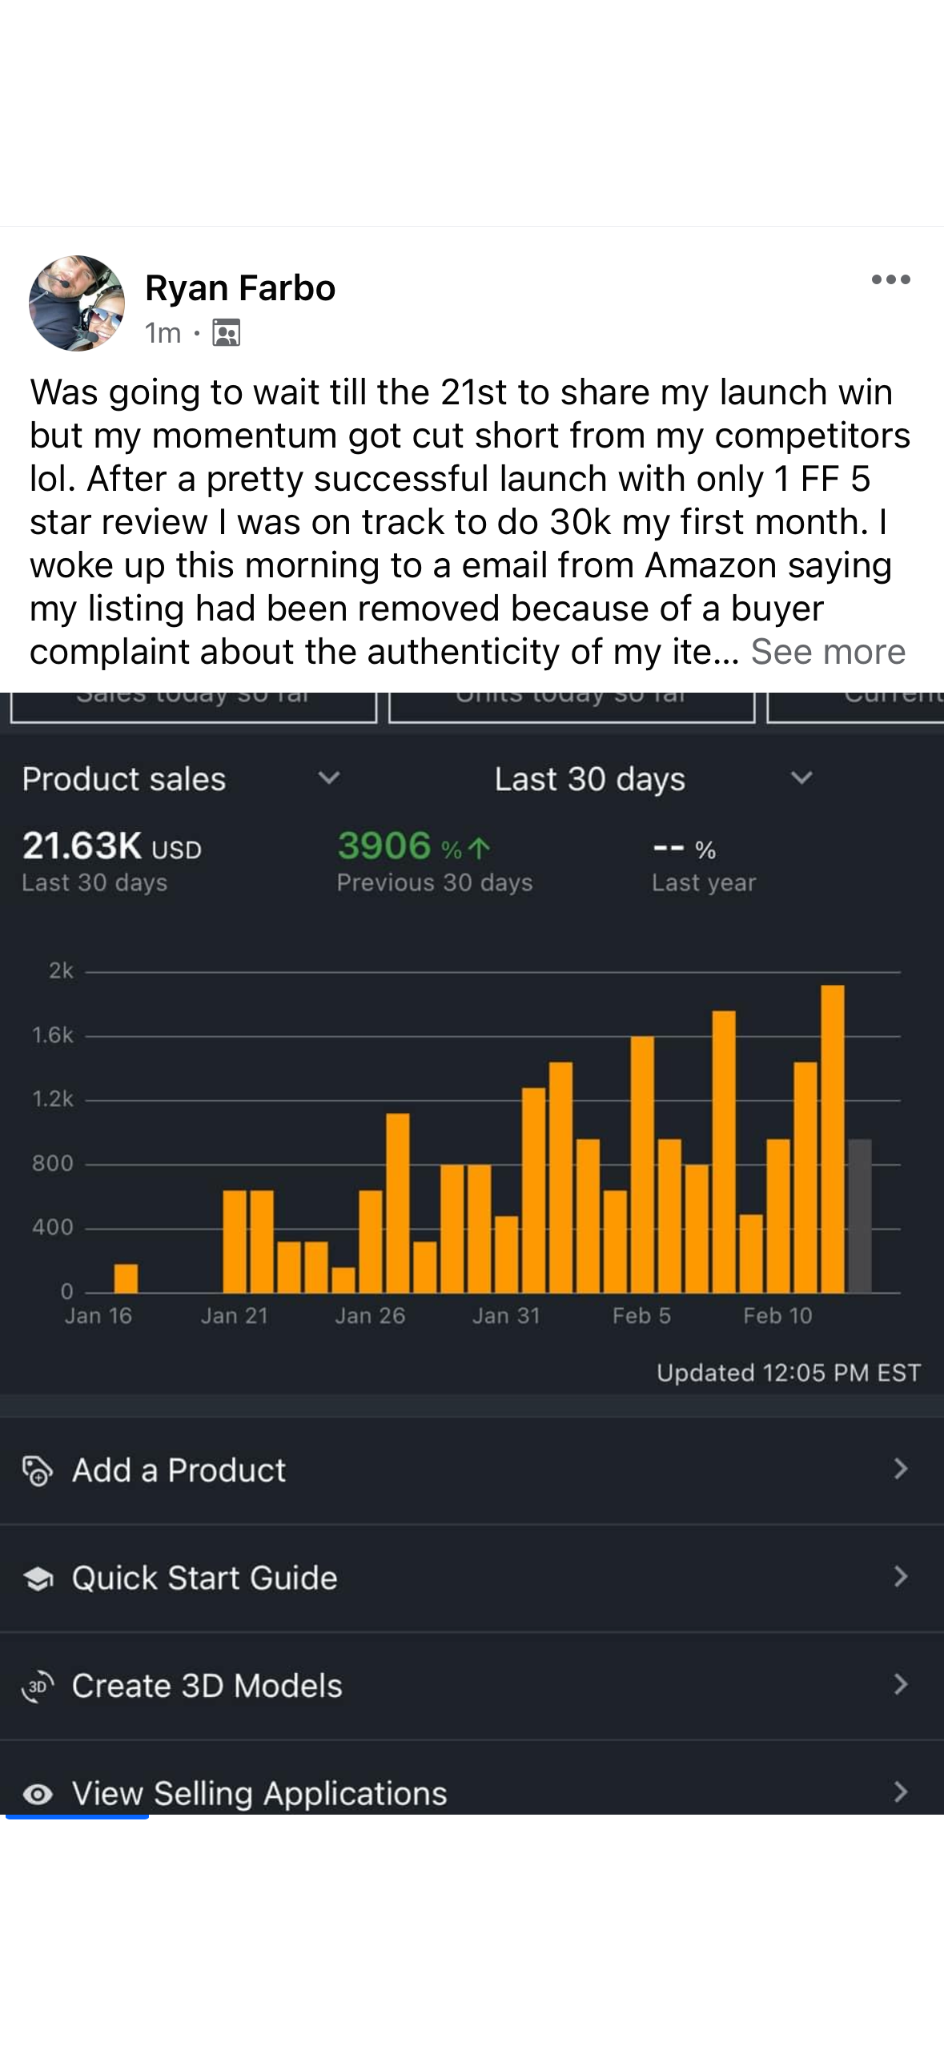
Task: Expand the Add a Product chevron
Action: coord(900,1469)
